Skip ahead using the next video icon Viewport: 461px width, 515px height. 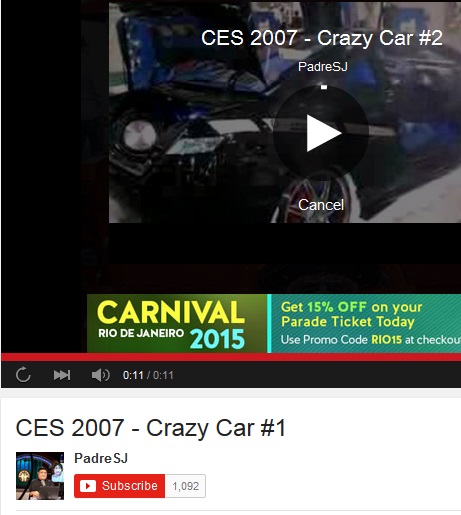(62, 375)
